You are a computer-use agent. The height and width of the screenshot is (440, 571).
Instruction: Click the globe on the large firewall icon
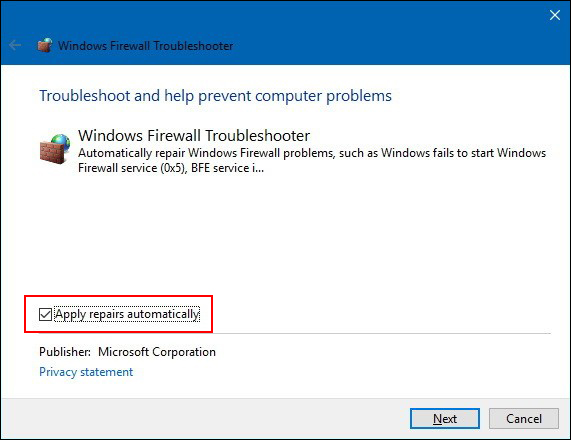[61, 142]
